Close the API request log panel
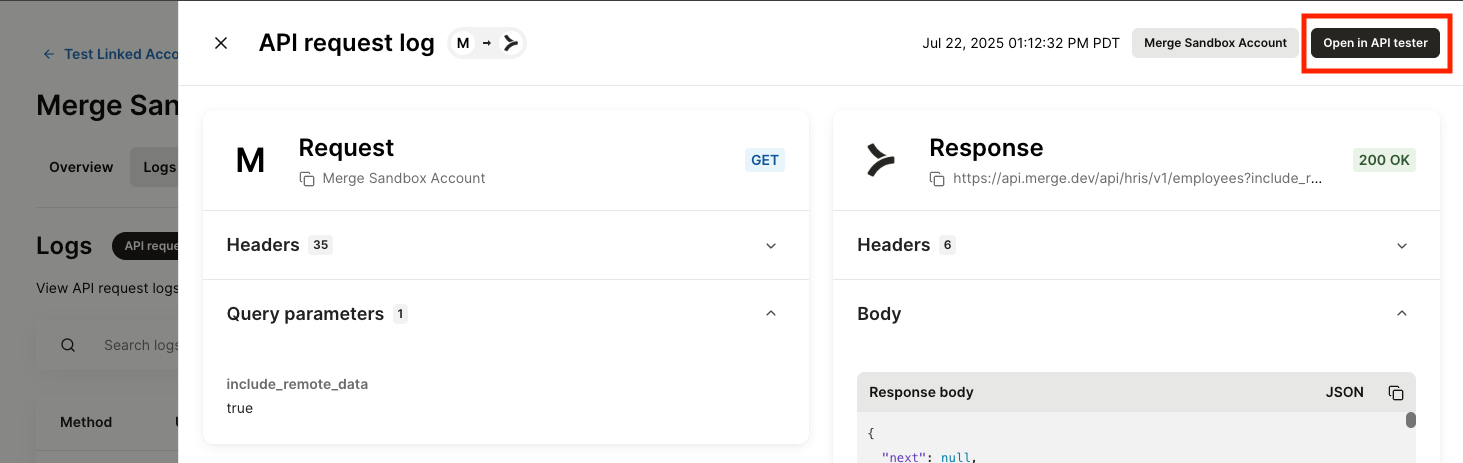Viewport: 1463px width, 463px height. click(x=221, y=43)
